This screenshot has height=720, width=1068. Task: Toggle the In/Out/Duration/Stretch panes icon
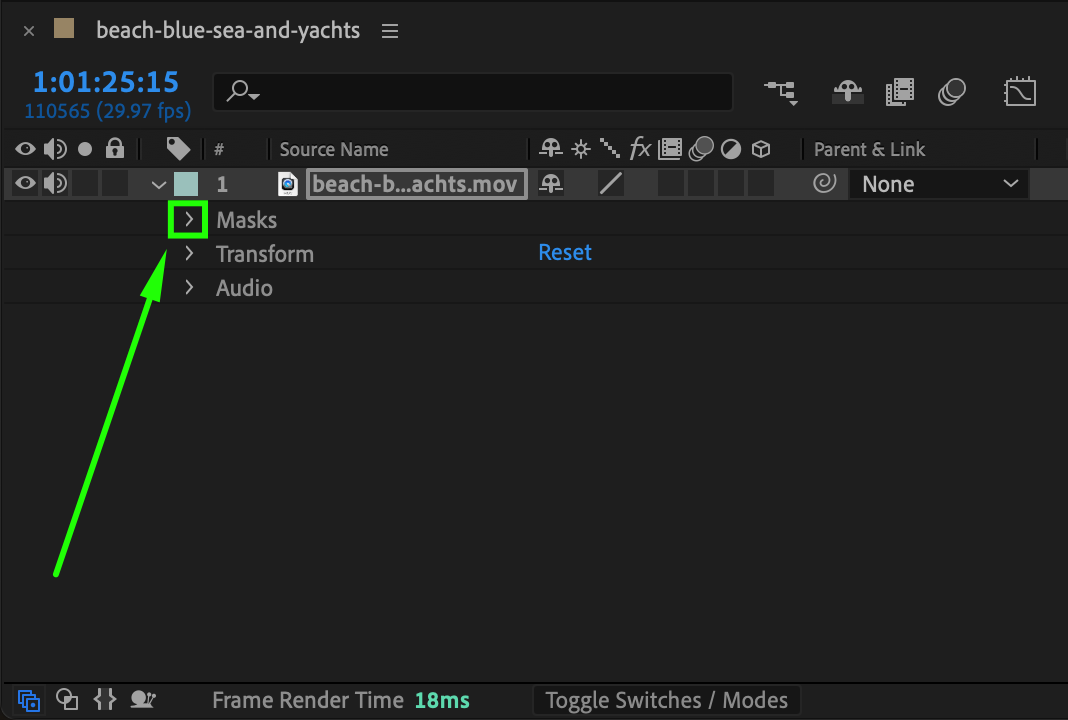tap(105, 700)
